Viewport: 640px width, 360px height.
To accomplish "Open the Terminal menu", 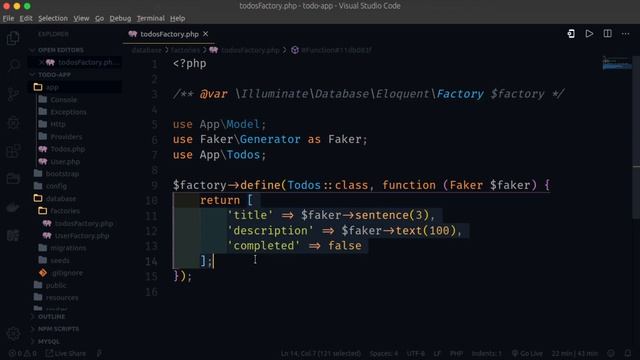I will (151, 18).
